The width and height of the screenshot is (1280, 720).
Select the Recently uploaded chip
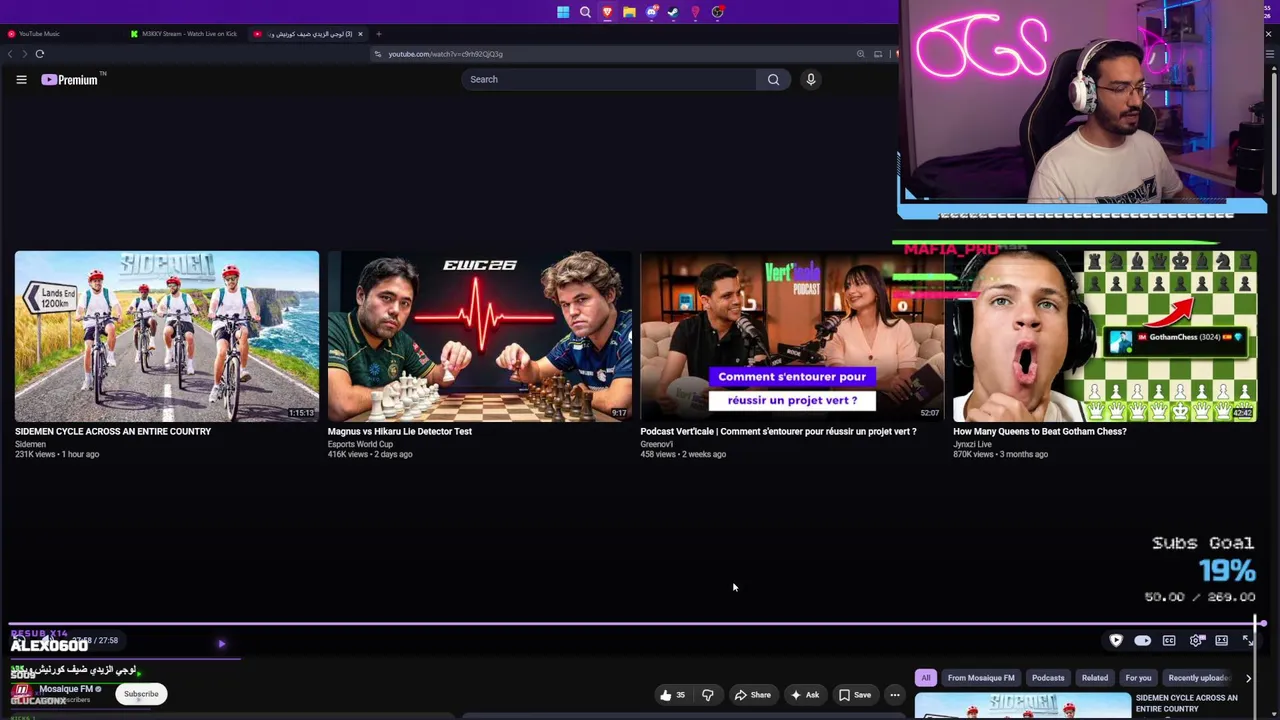1198,678
